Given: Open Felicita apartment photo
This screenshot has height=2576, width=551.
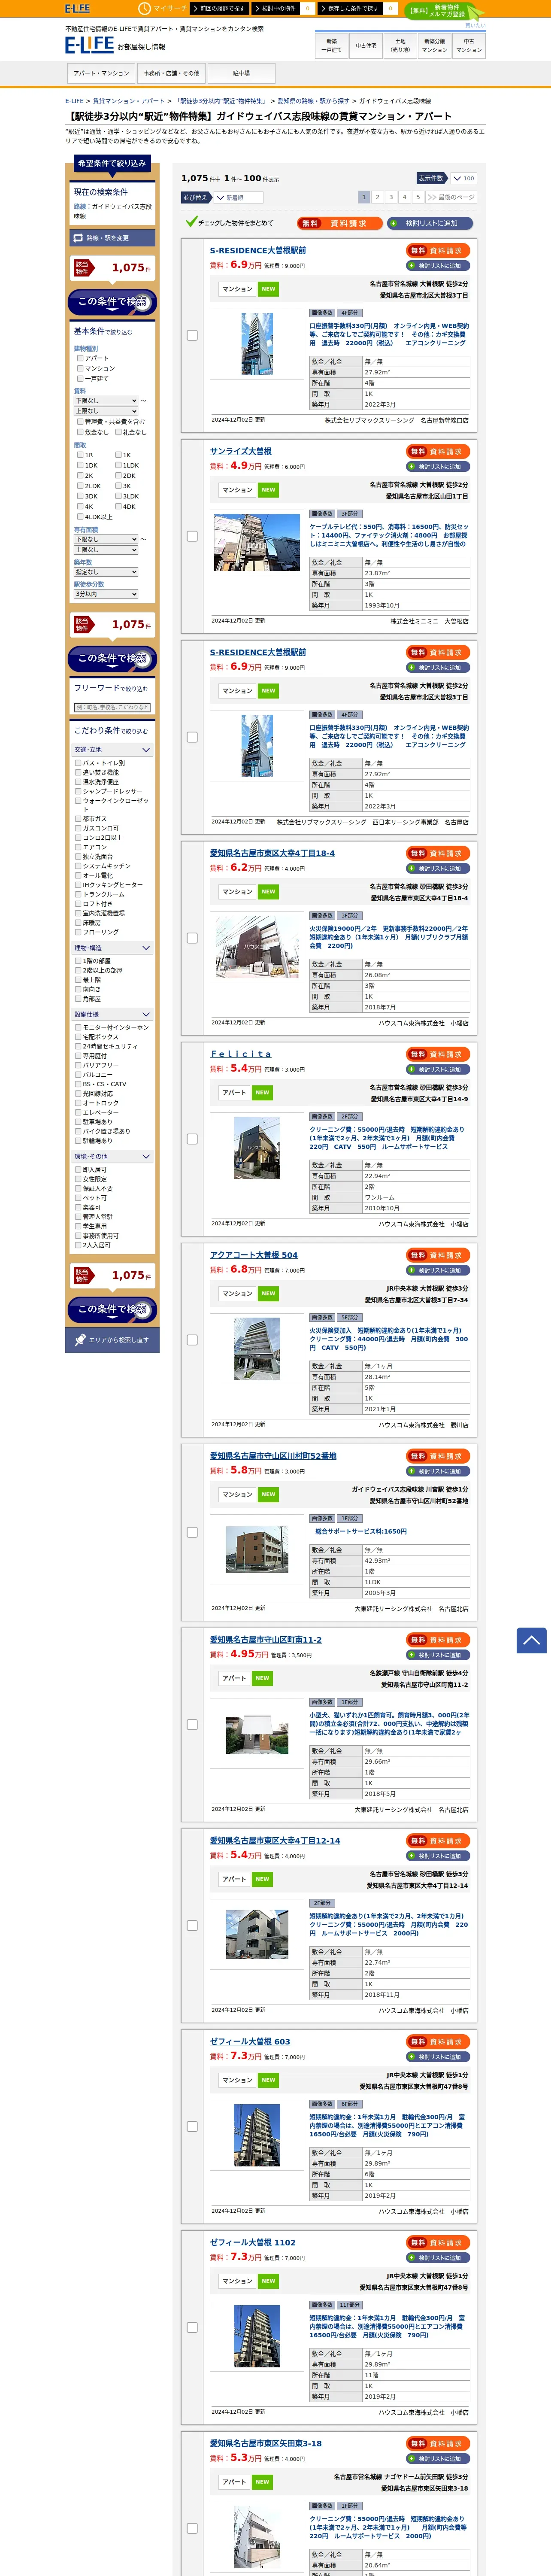Looking at the screenshot, I should (257, 1148).
